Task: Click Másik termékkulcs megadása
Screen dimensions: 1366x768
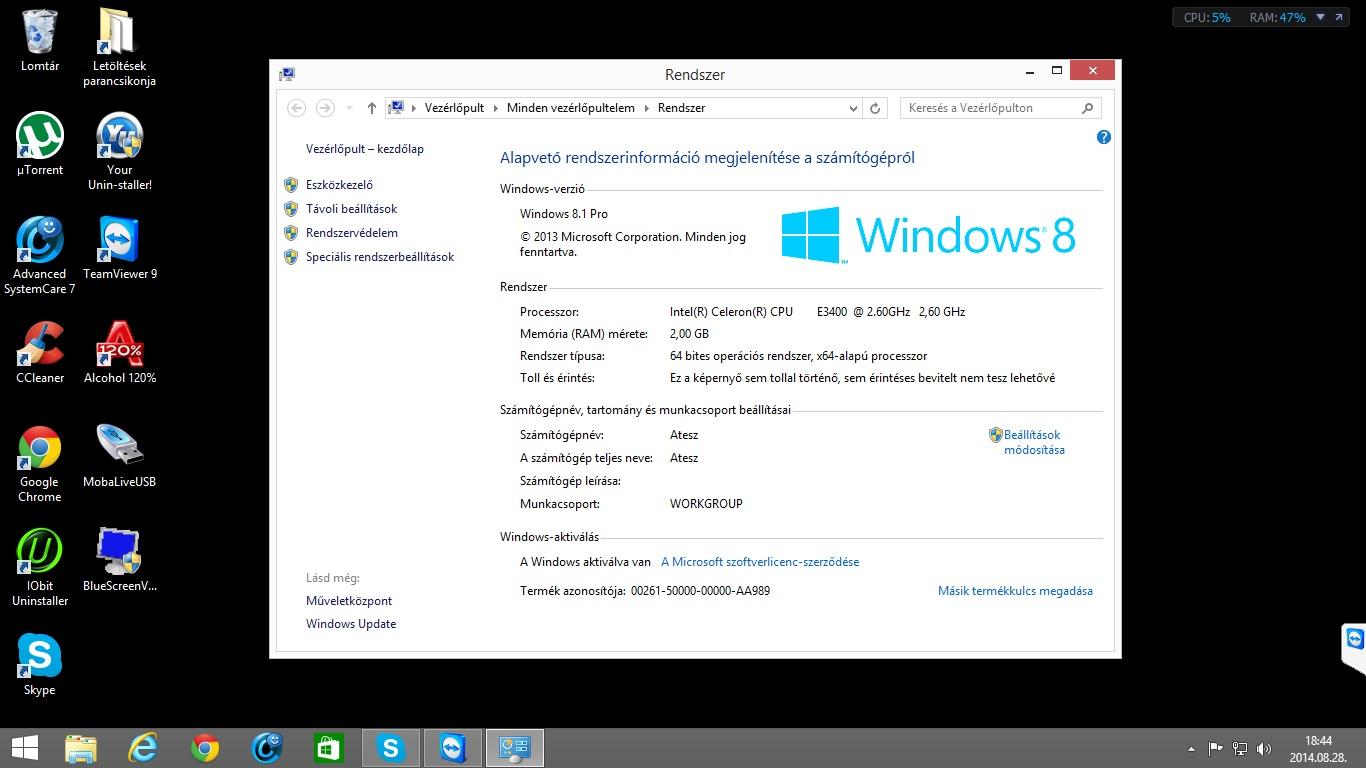Action: 1015,591
